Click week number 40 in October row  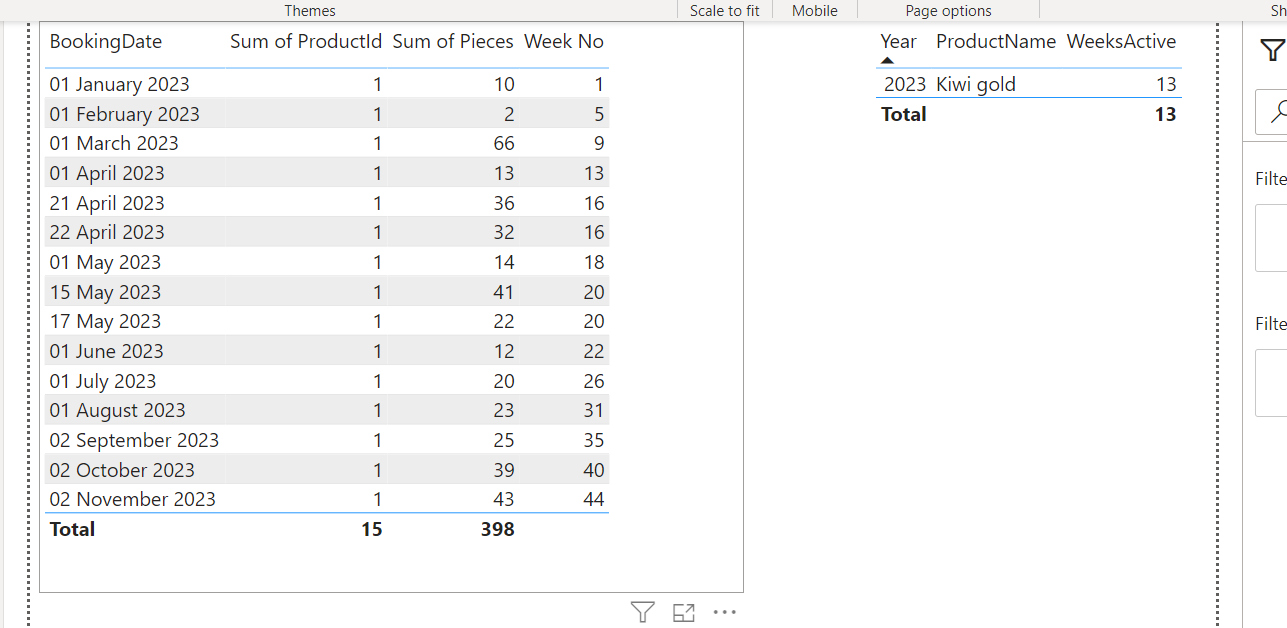(x=594, y=470)
